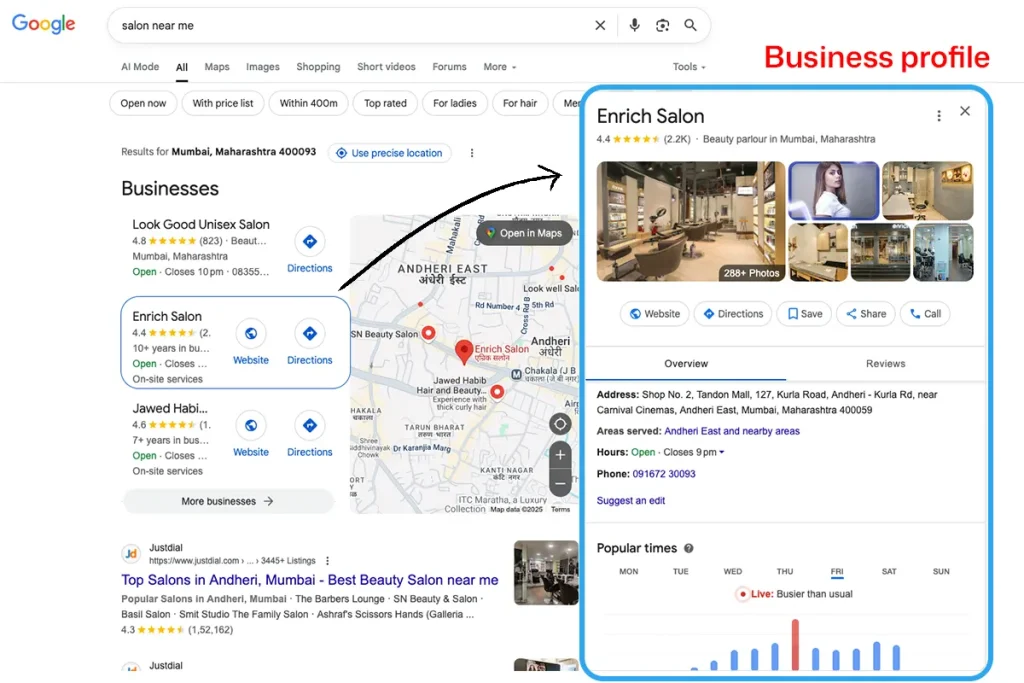Screen dimensions: 1024x683
Task: Expand the More search categories menu
Action: click(500, 67)
